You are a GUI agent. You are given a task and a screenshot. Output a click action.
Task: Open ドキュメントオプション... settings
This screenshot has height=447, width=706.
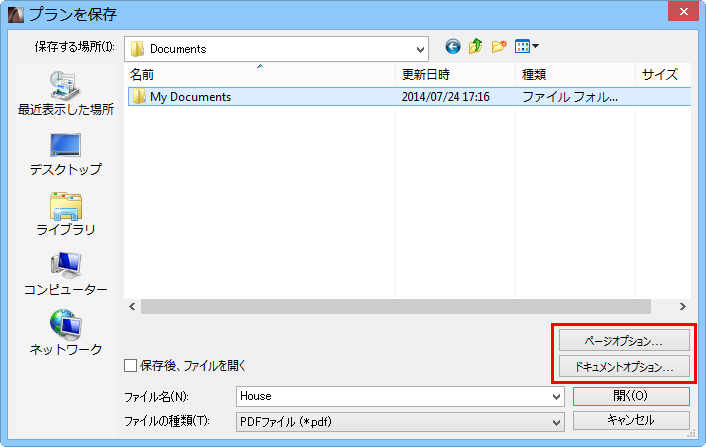(624, 366)
